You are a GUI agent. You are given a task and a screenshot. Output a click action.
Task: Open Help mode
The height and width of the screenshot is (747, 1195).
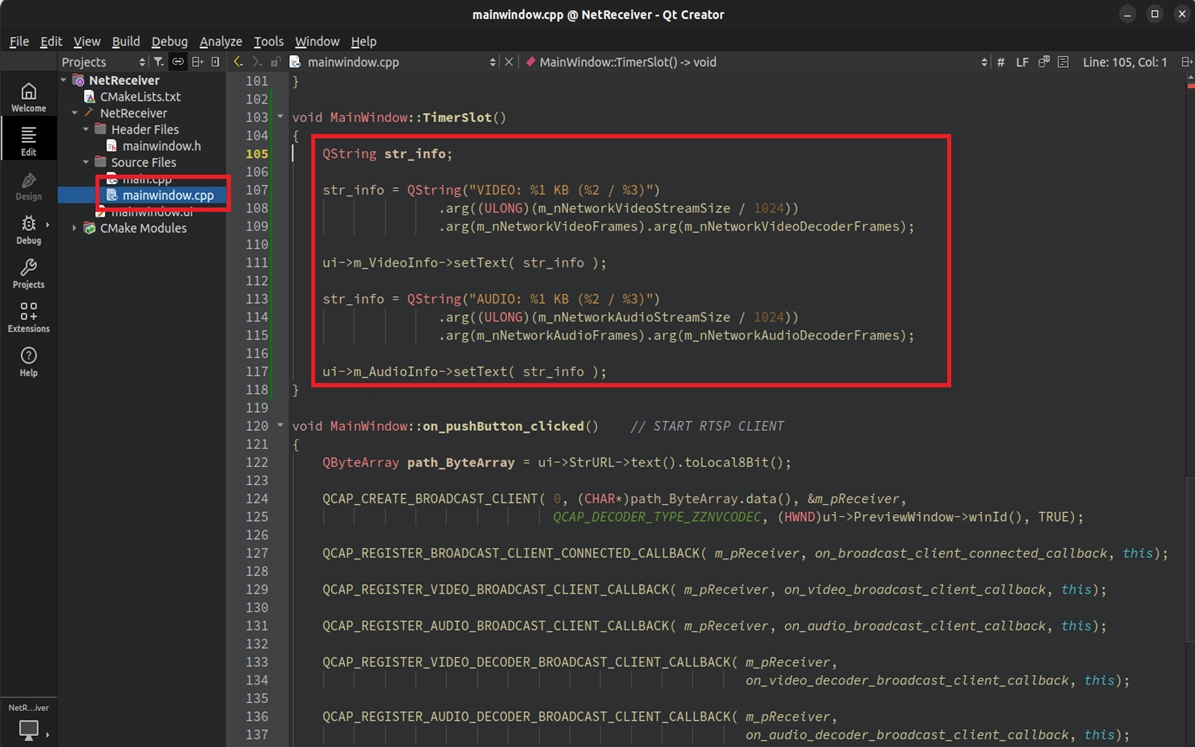coord(28,361)
